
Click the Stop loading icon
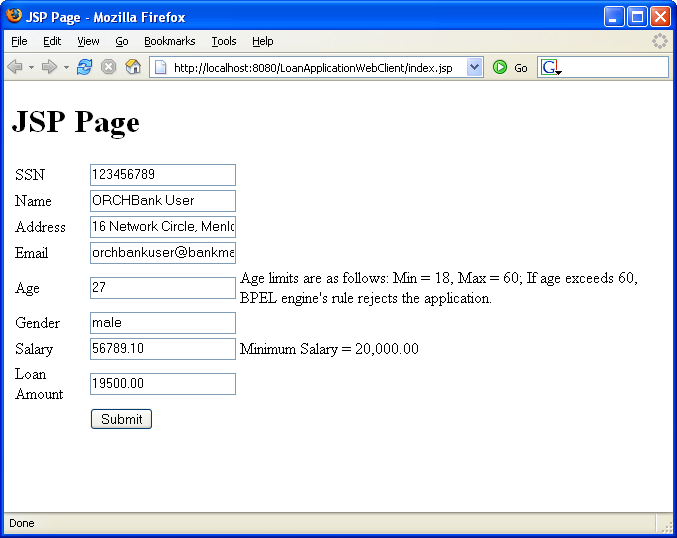tap(108, 67)
